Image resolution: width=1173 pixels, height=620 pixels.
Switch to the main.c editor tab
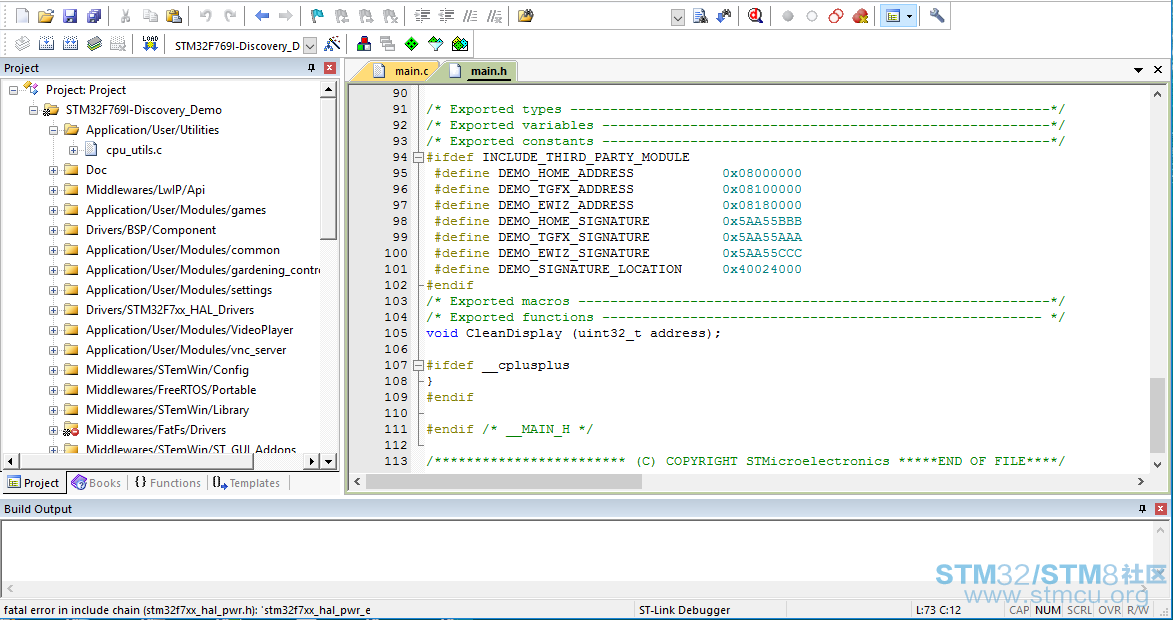coord(402,71)
